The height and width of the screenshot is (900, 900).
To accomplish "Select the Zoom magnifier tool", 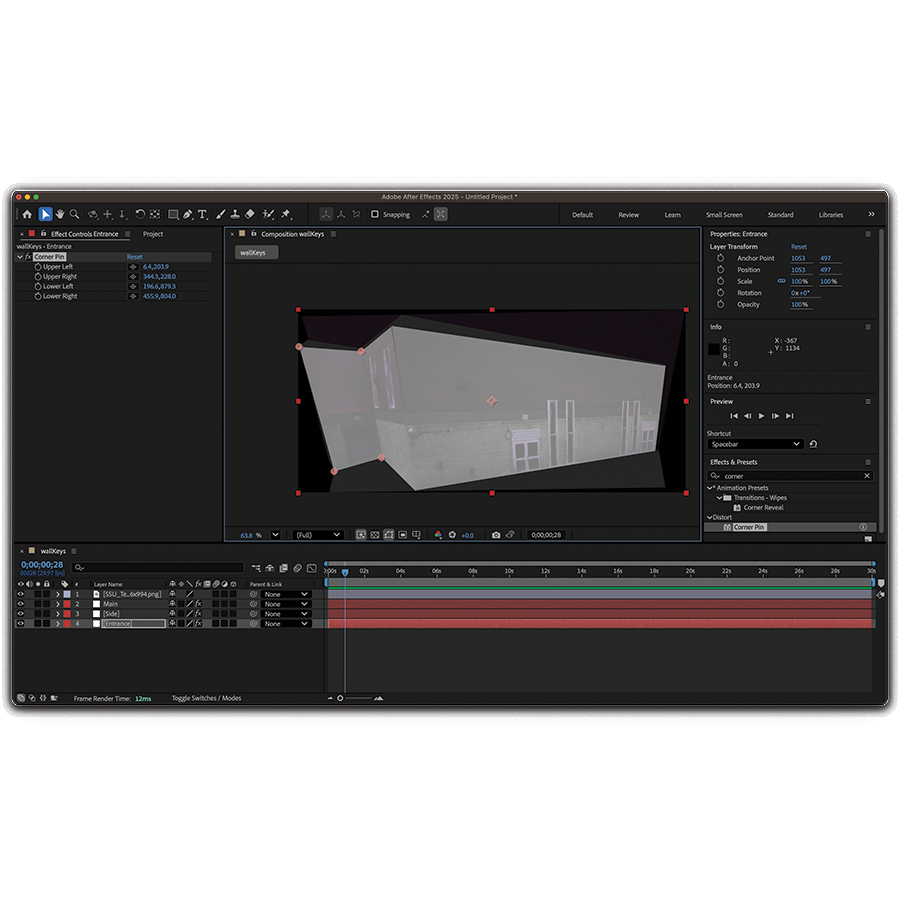I will pos(74,214).
